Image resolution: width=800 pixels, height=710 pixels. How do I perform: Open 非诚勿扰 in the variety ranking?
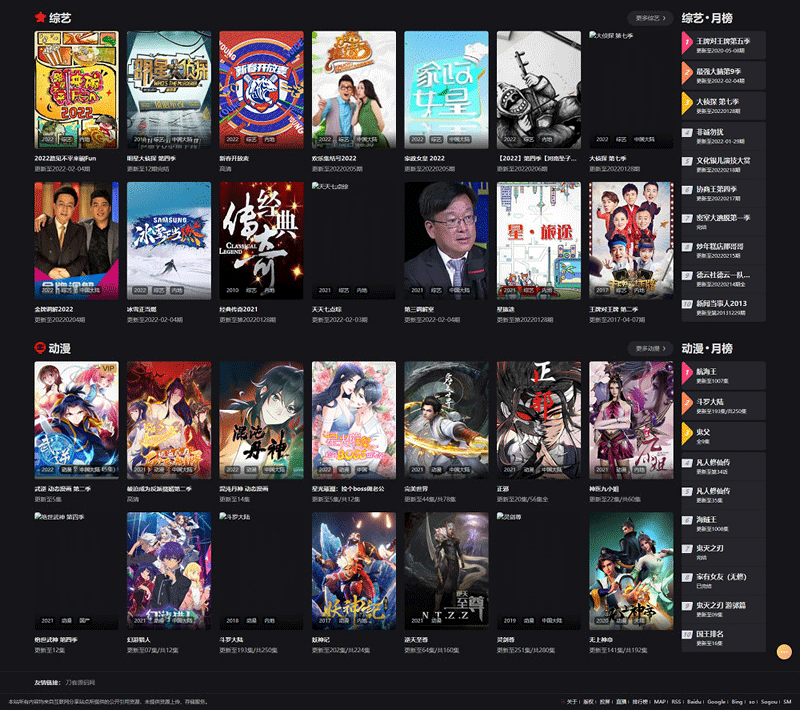[x=723, y=136]
